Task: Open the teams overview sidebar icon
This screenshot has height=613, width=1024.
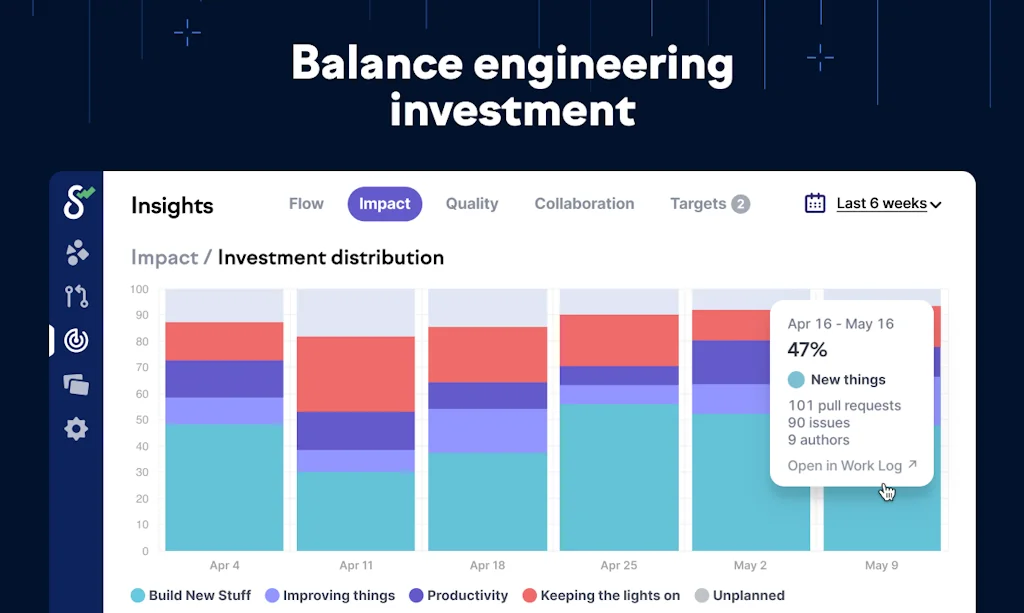Action: pyautogui.click(x=77, y=253)
